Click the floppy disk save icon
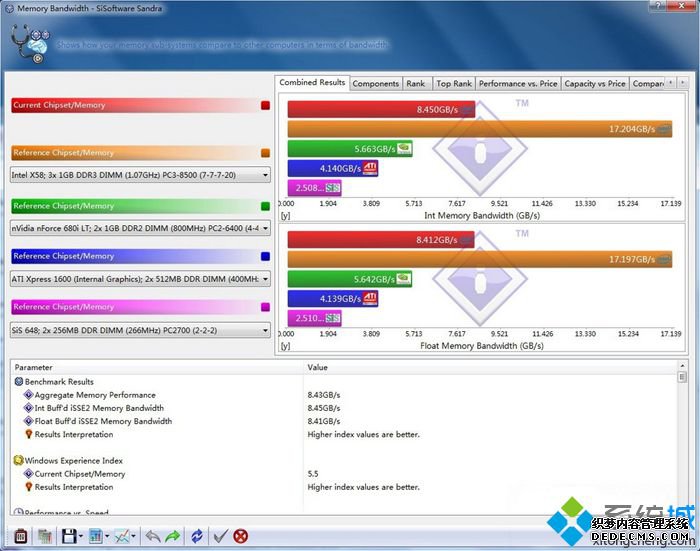This screenshot has height=551, width=700. tap(69, 536)
